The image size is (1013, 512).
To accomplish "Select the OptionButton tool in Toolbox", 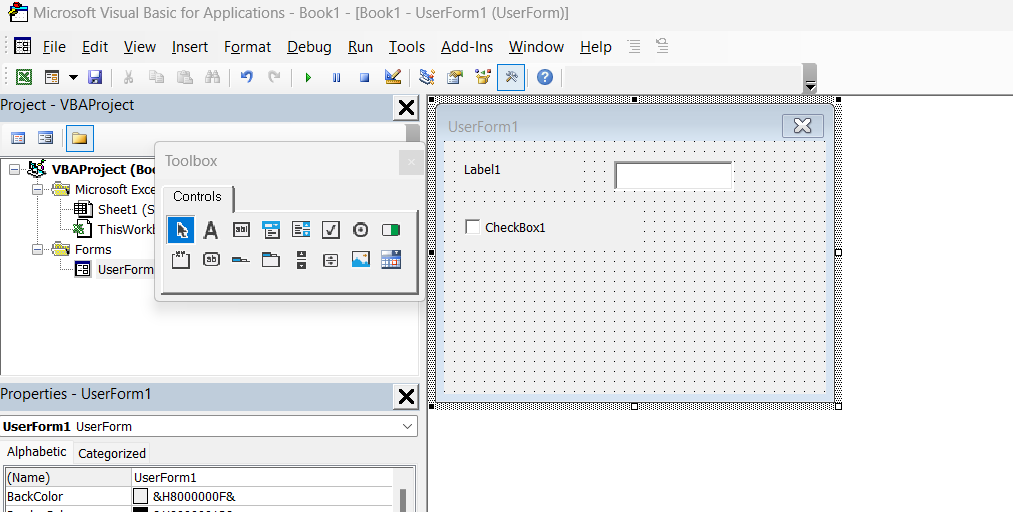I will 360,230.
